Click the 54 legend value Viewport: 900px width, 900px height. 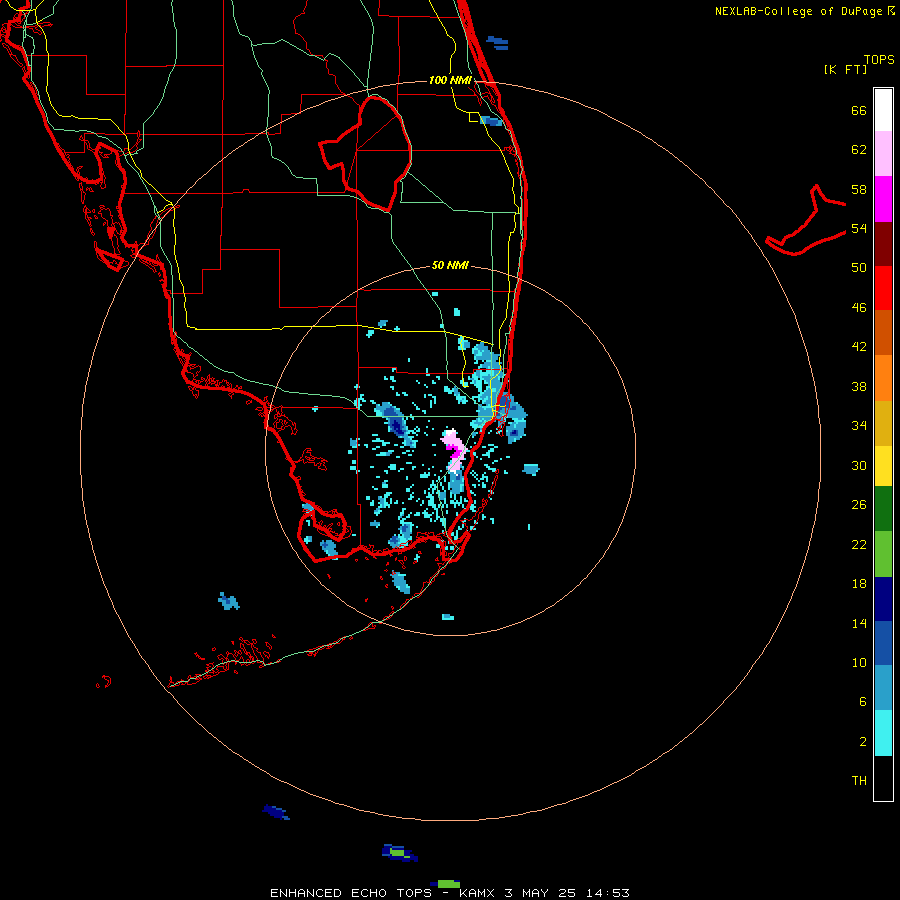coord(859,228)
